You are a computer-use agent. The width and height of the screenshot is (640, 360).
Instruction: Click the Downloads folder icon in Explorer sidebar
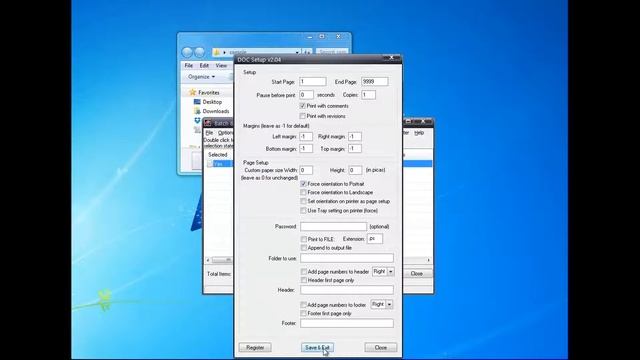[x=197, y=111]
